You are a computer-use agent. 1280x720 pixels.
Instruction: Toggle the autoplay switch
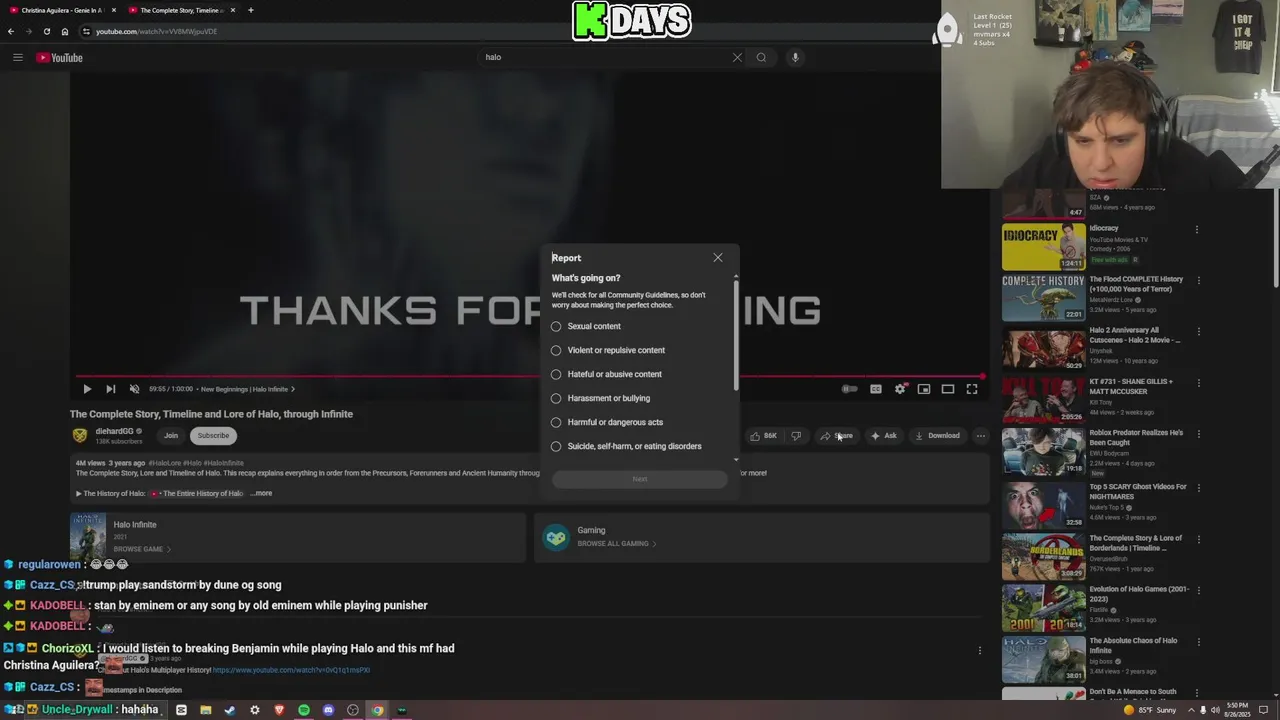849,389
